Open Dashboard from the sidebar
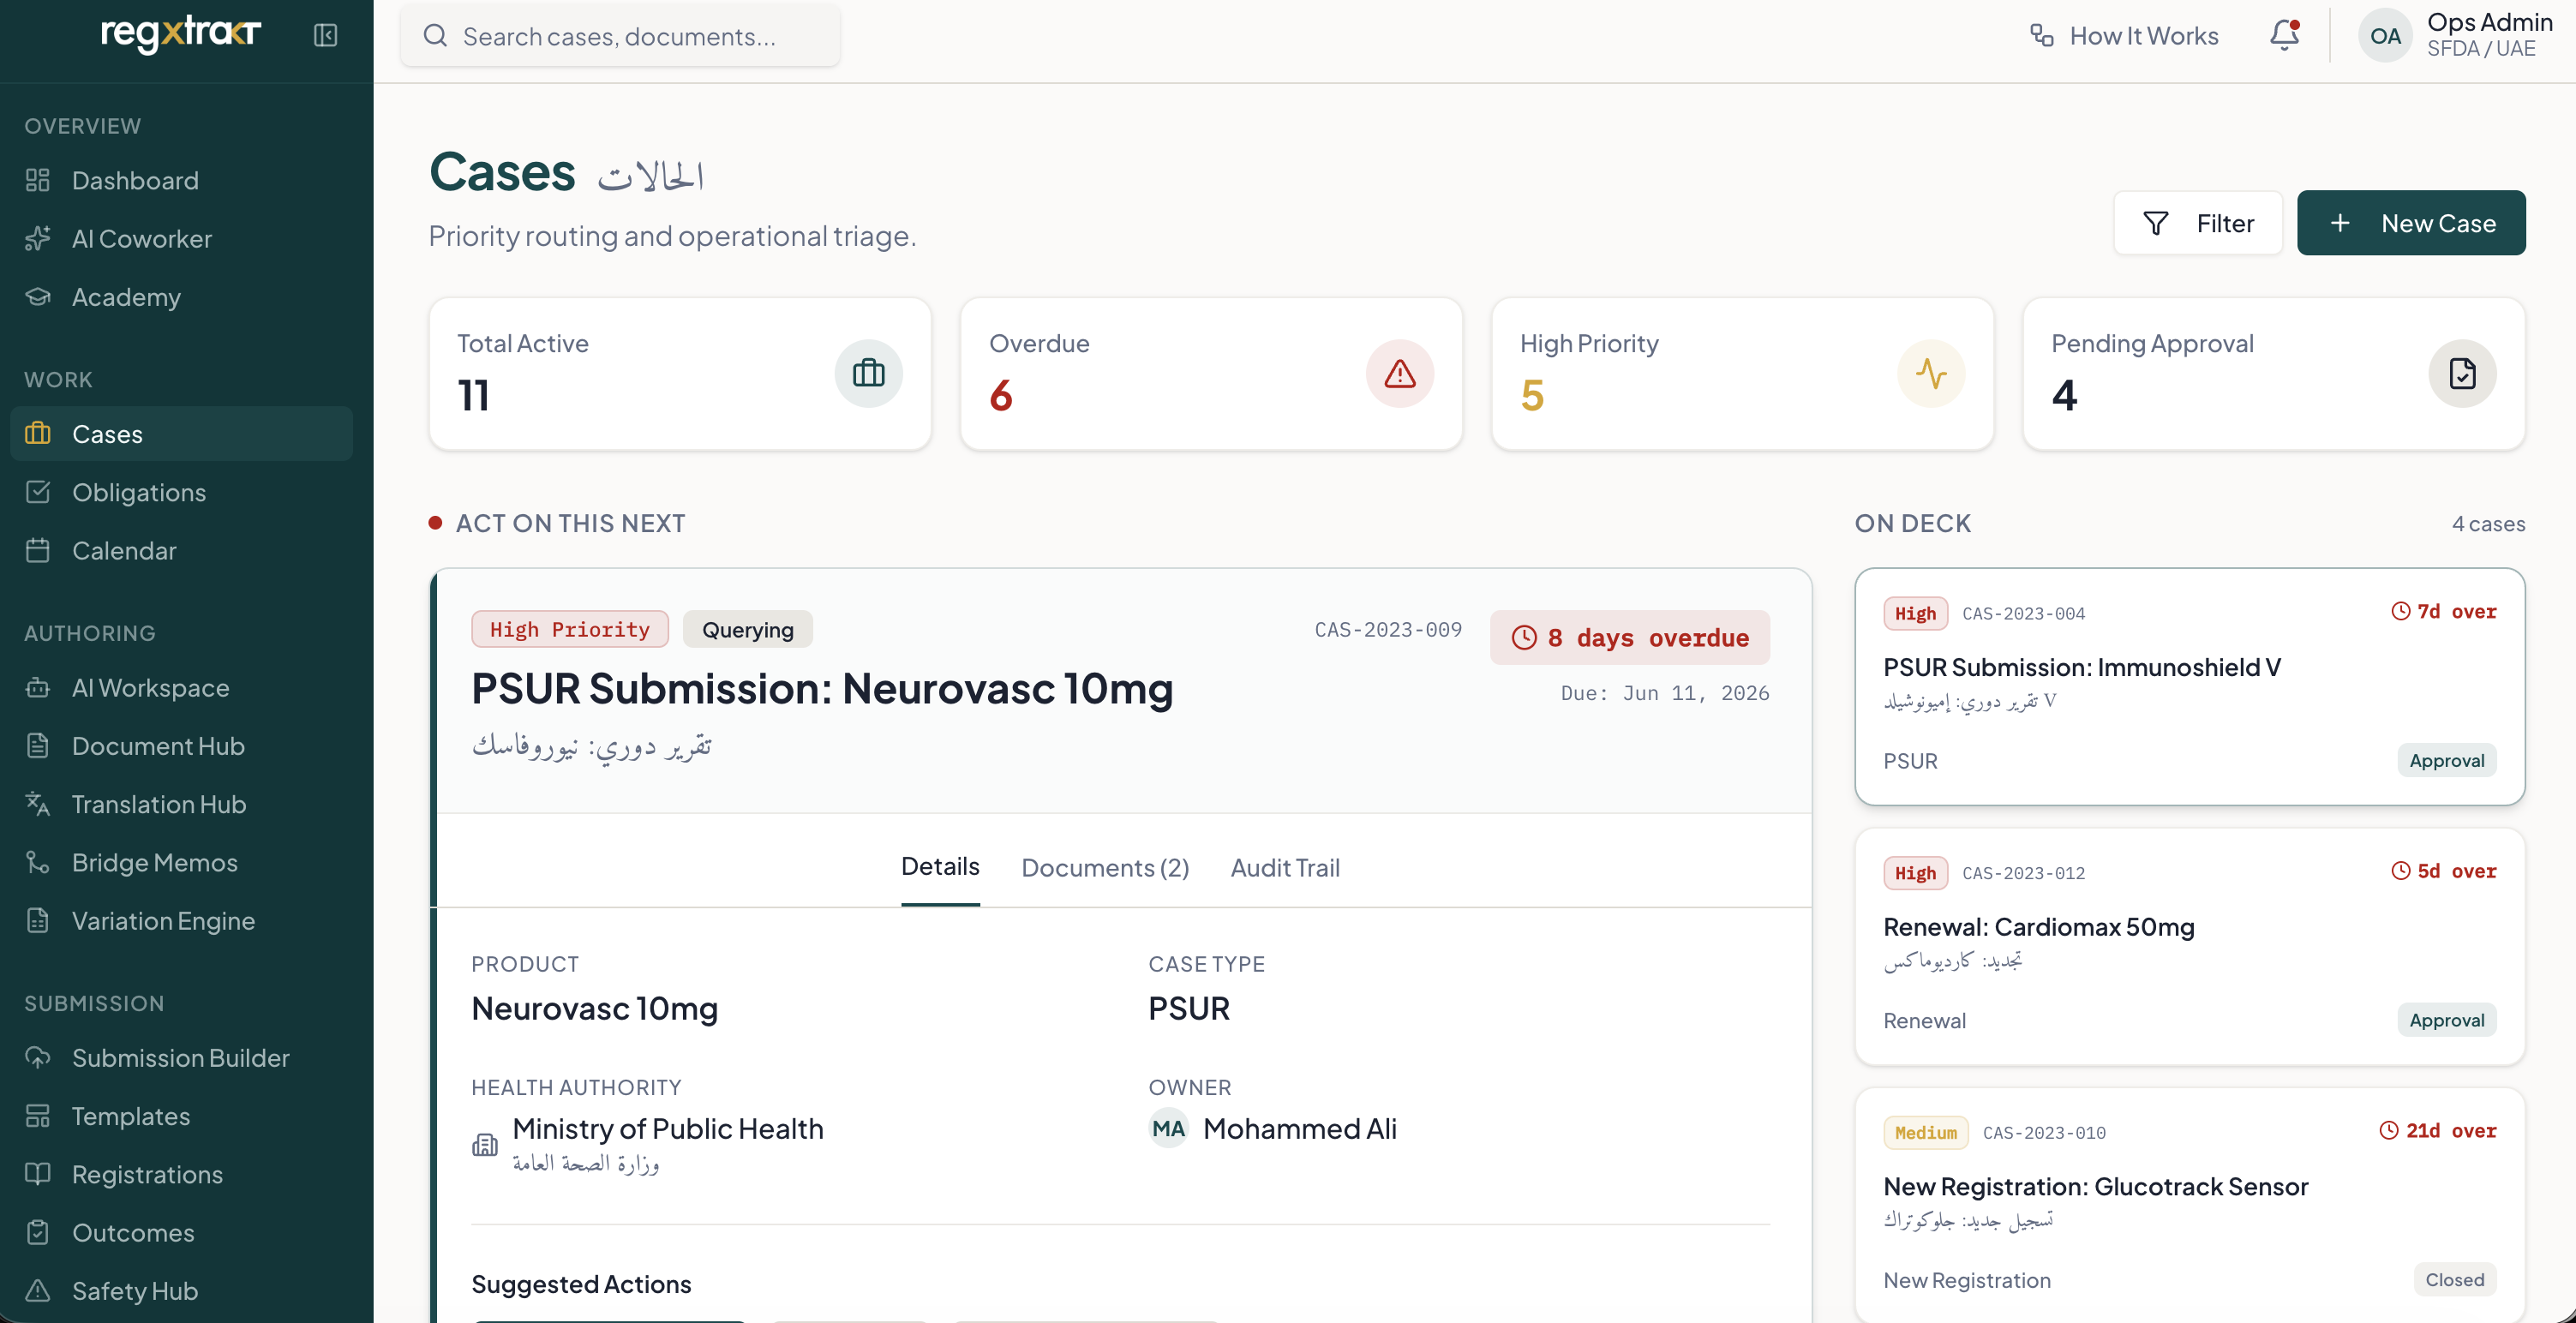 181,180
